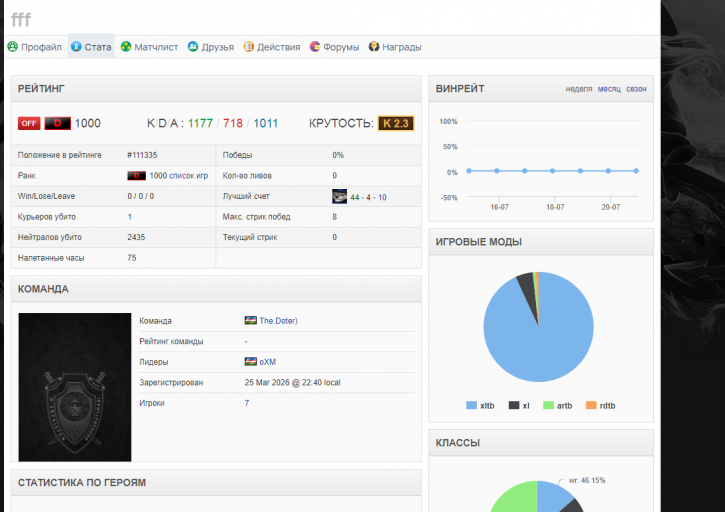Open leader oXM profile link
The image size is (725, 512).
[267, 362]
